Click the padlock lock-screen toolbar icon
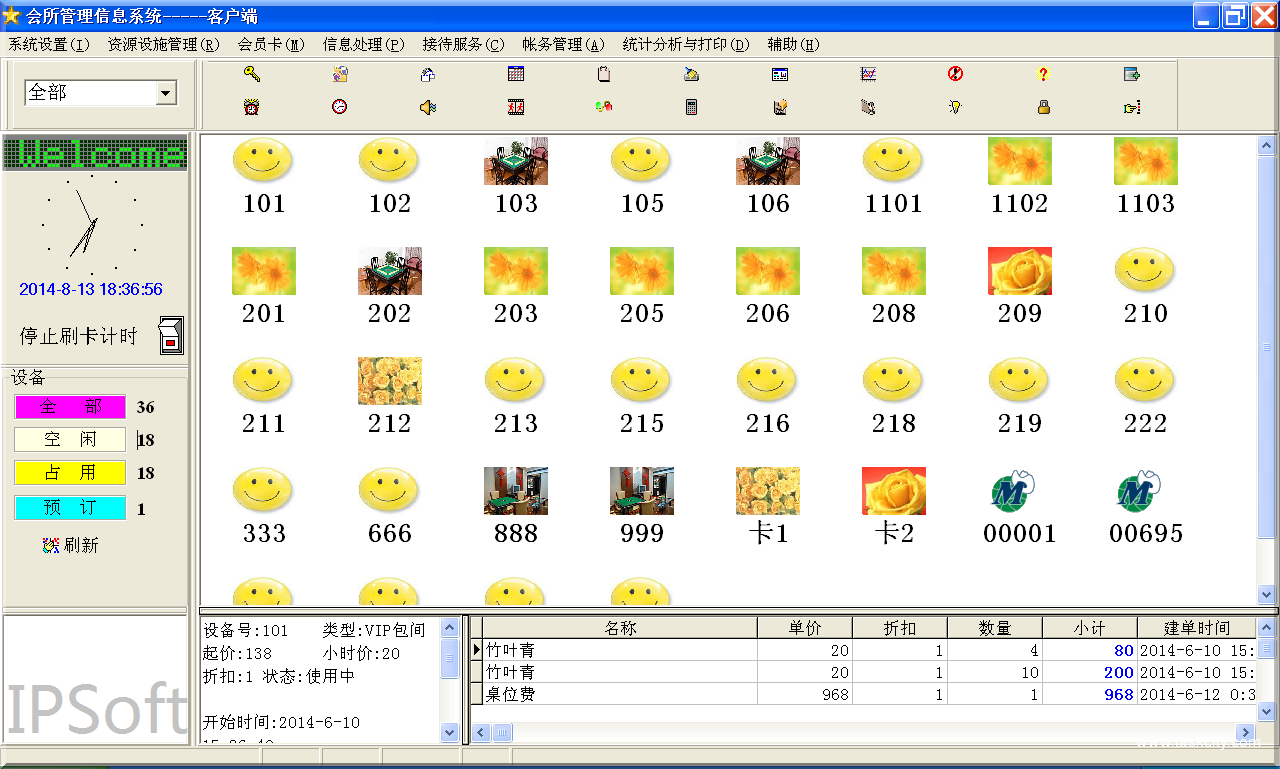 tap(1044, 107)
